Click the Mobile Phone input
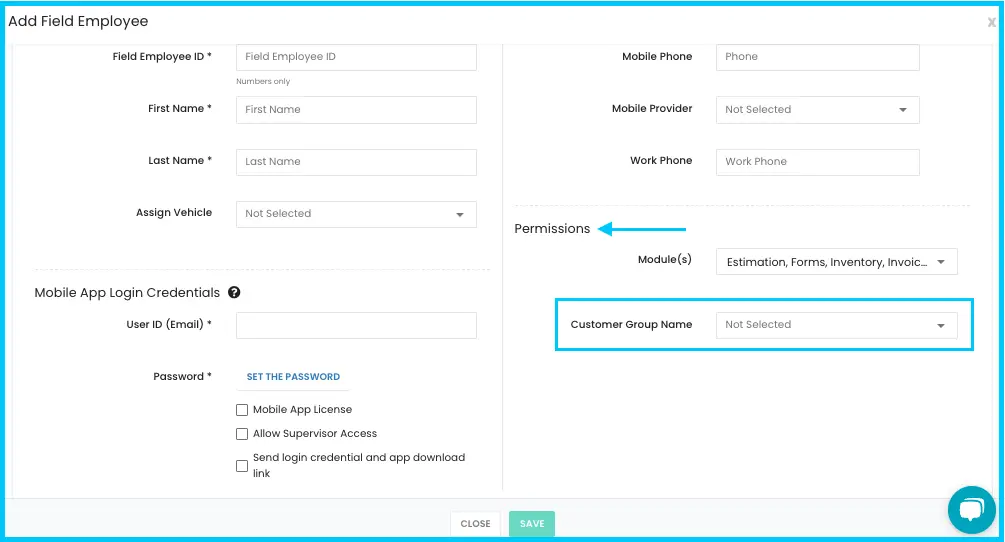Screen dimensions: 1005x542 click(818, 57)
